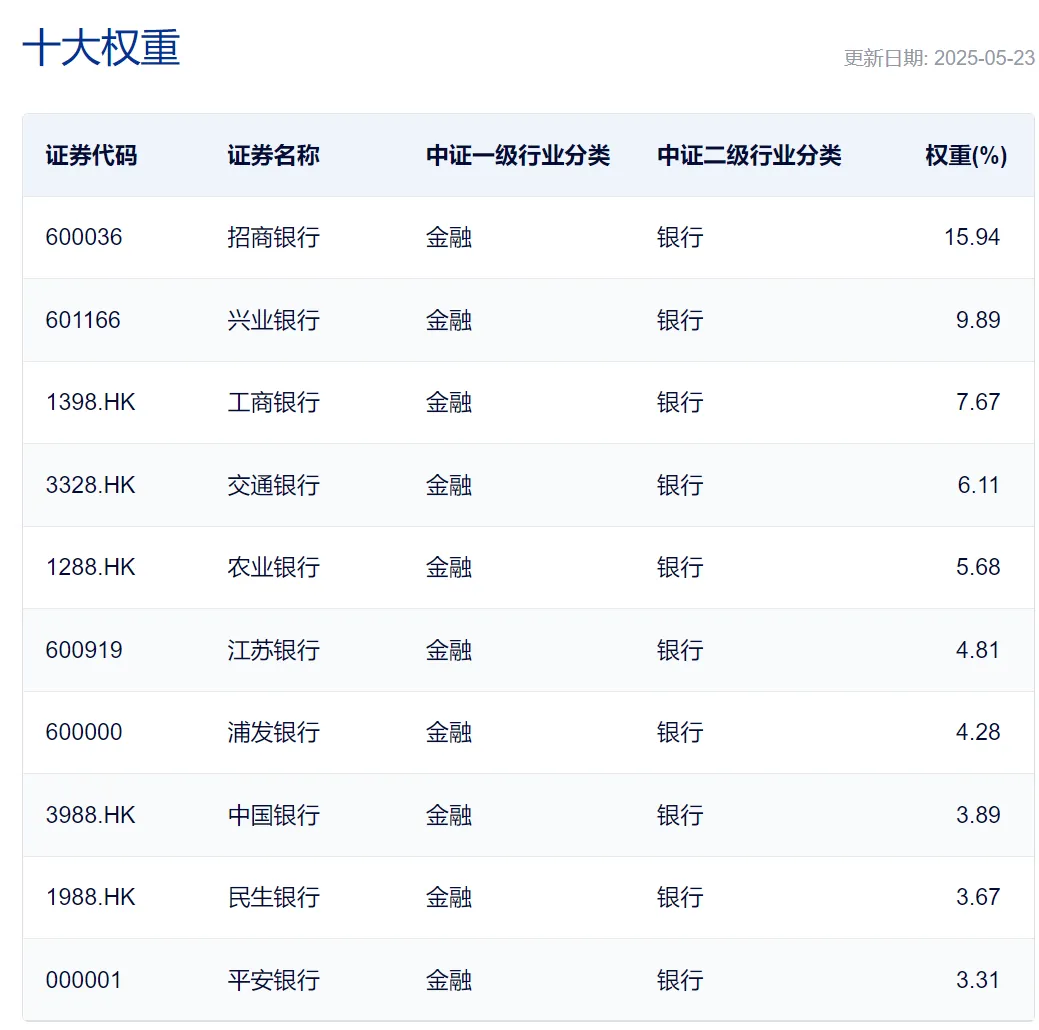1039x1030 pixels.
Task: Select the weight value 3.67
Action: [x=977, y=897]
